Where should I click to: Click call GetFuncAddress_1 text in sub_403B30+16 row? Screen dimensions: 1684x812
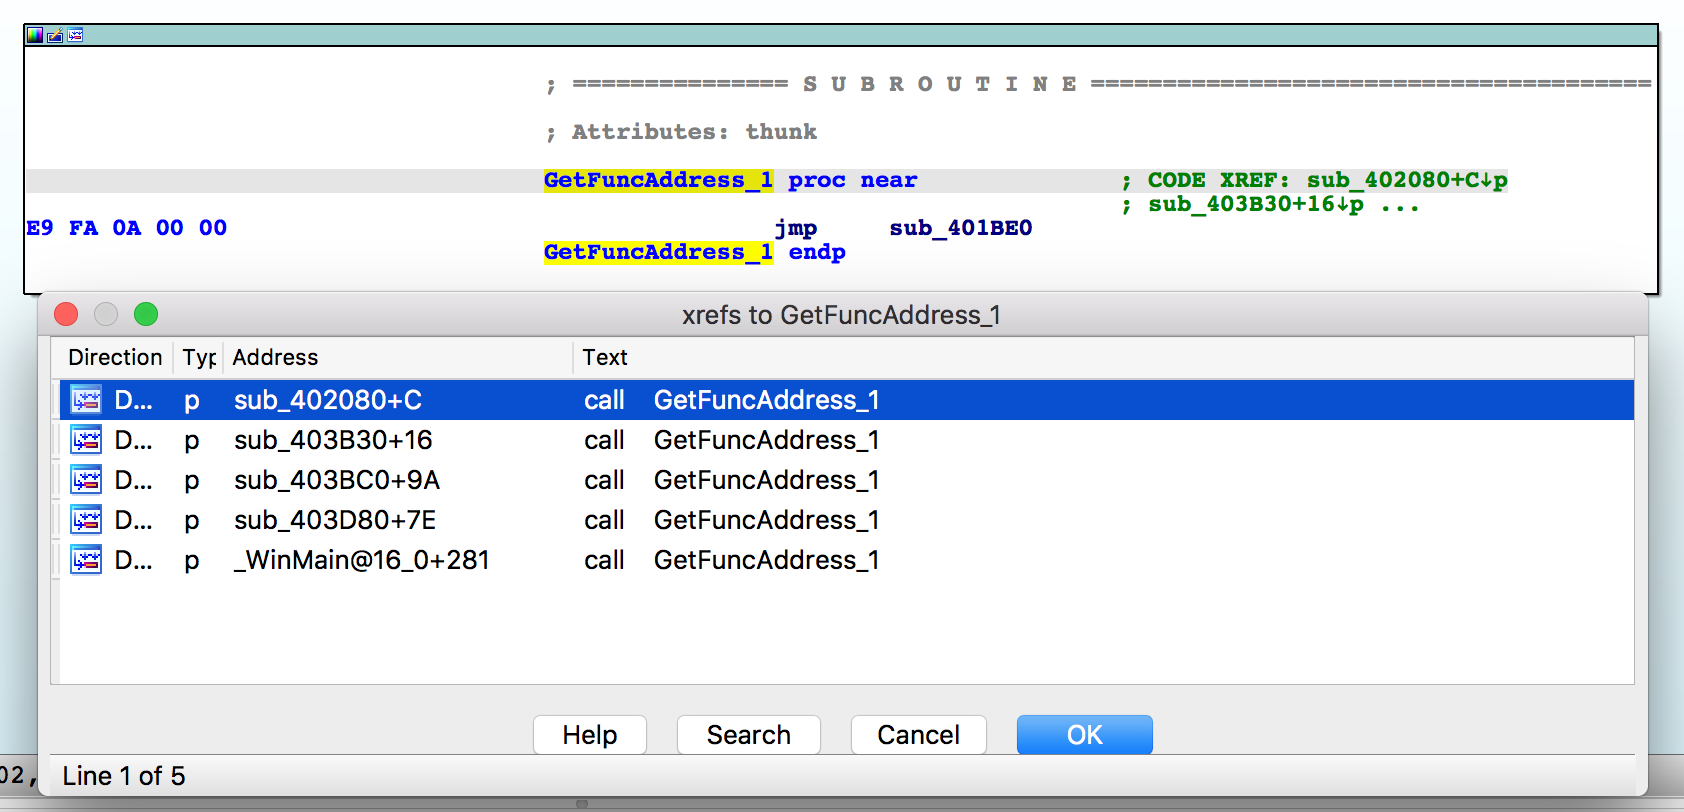[x=732, y=440]
